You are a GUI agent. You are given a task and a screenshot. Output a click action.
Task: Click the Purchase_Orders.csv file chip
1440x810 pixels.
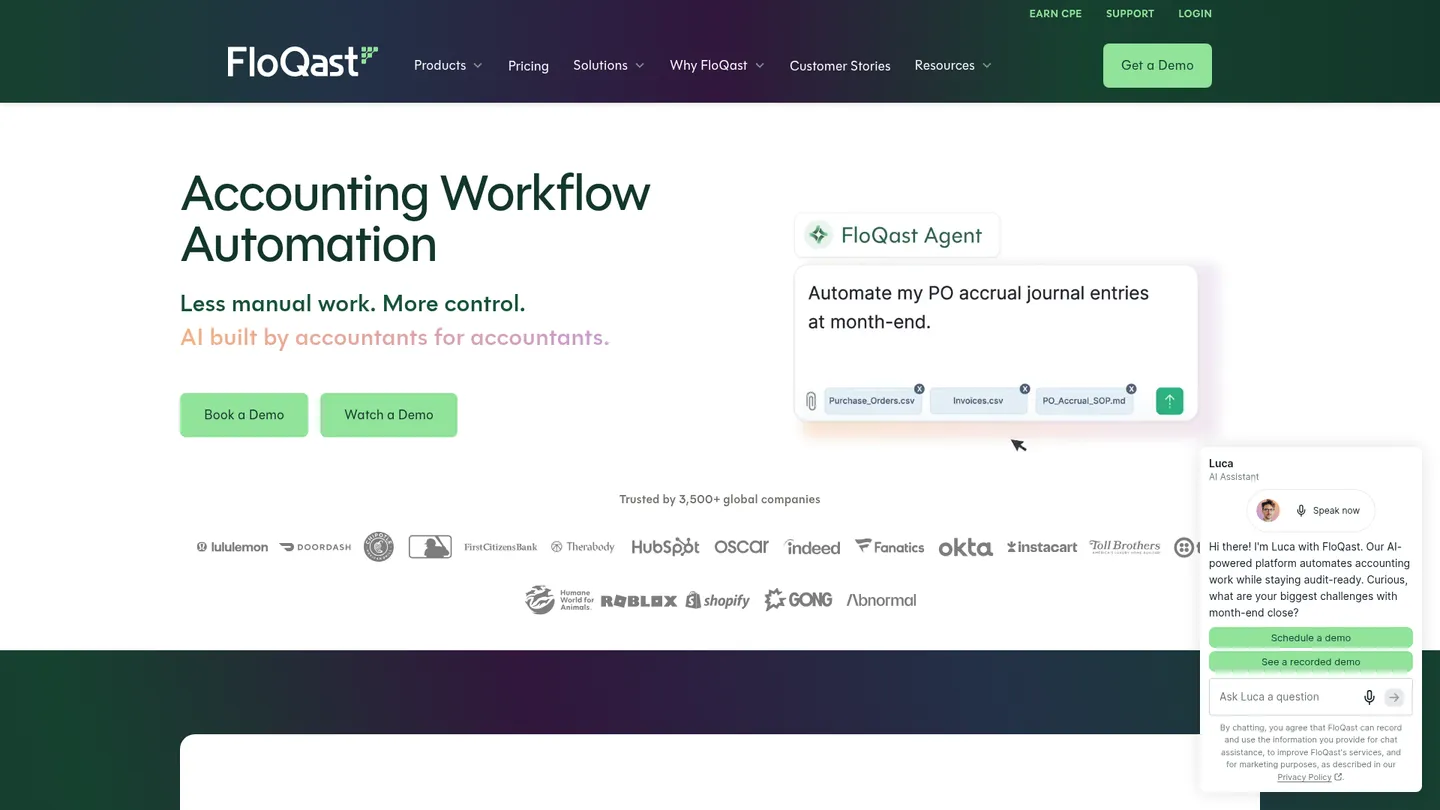pos(872,401)
